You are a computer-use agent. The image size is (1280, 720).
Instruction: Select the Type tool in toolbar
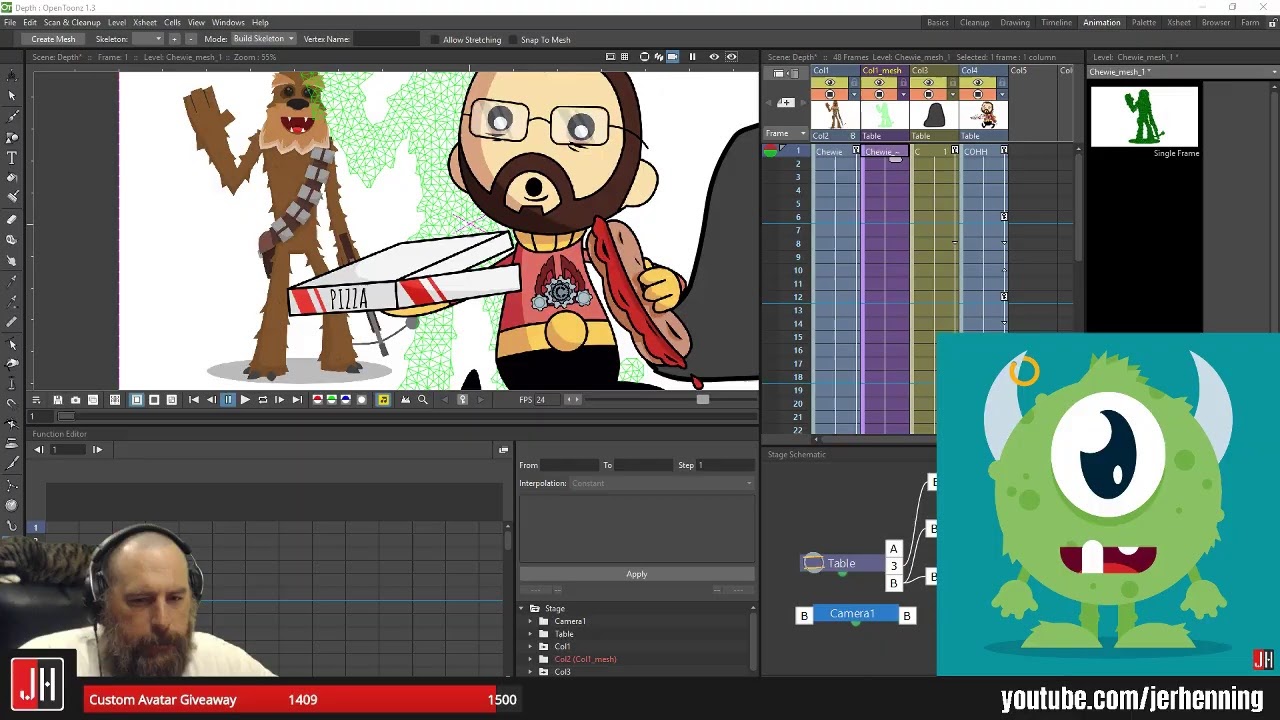[12, 157]
